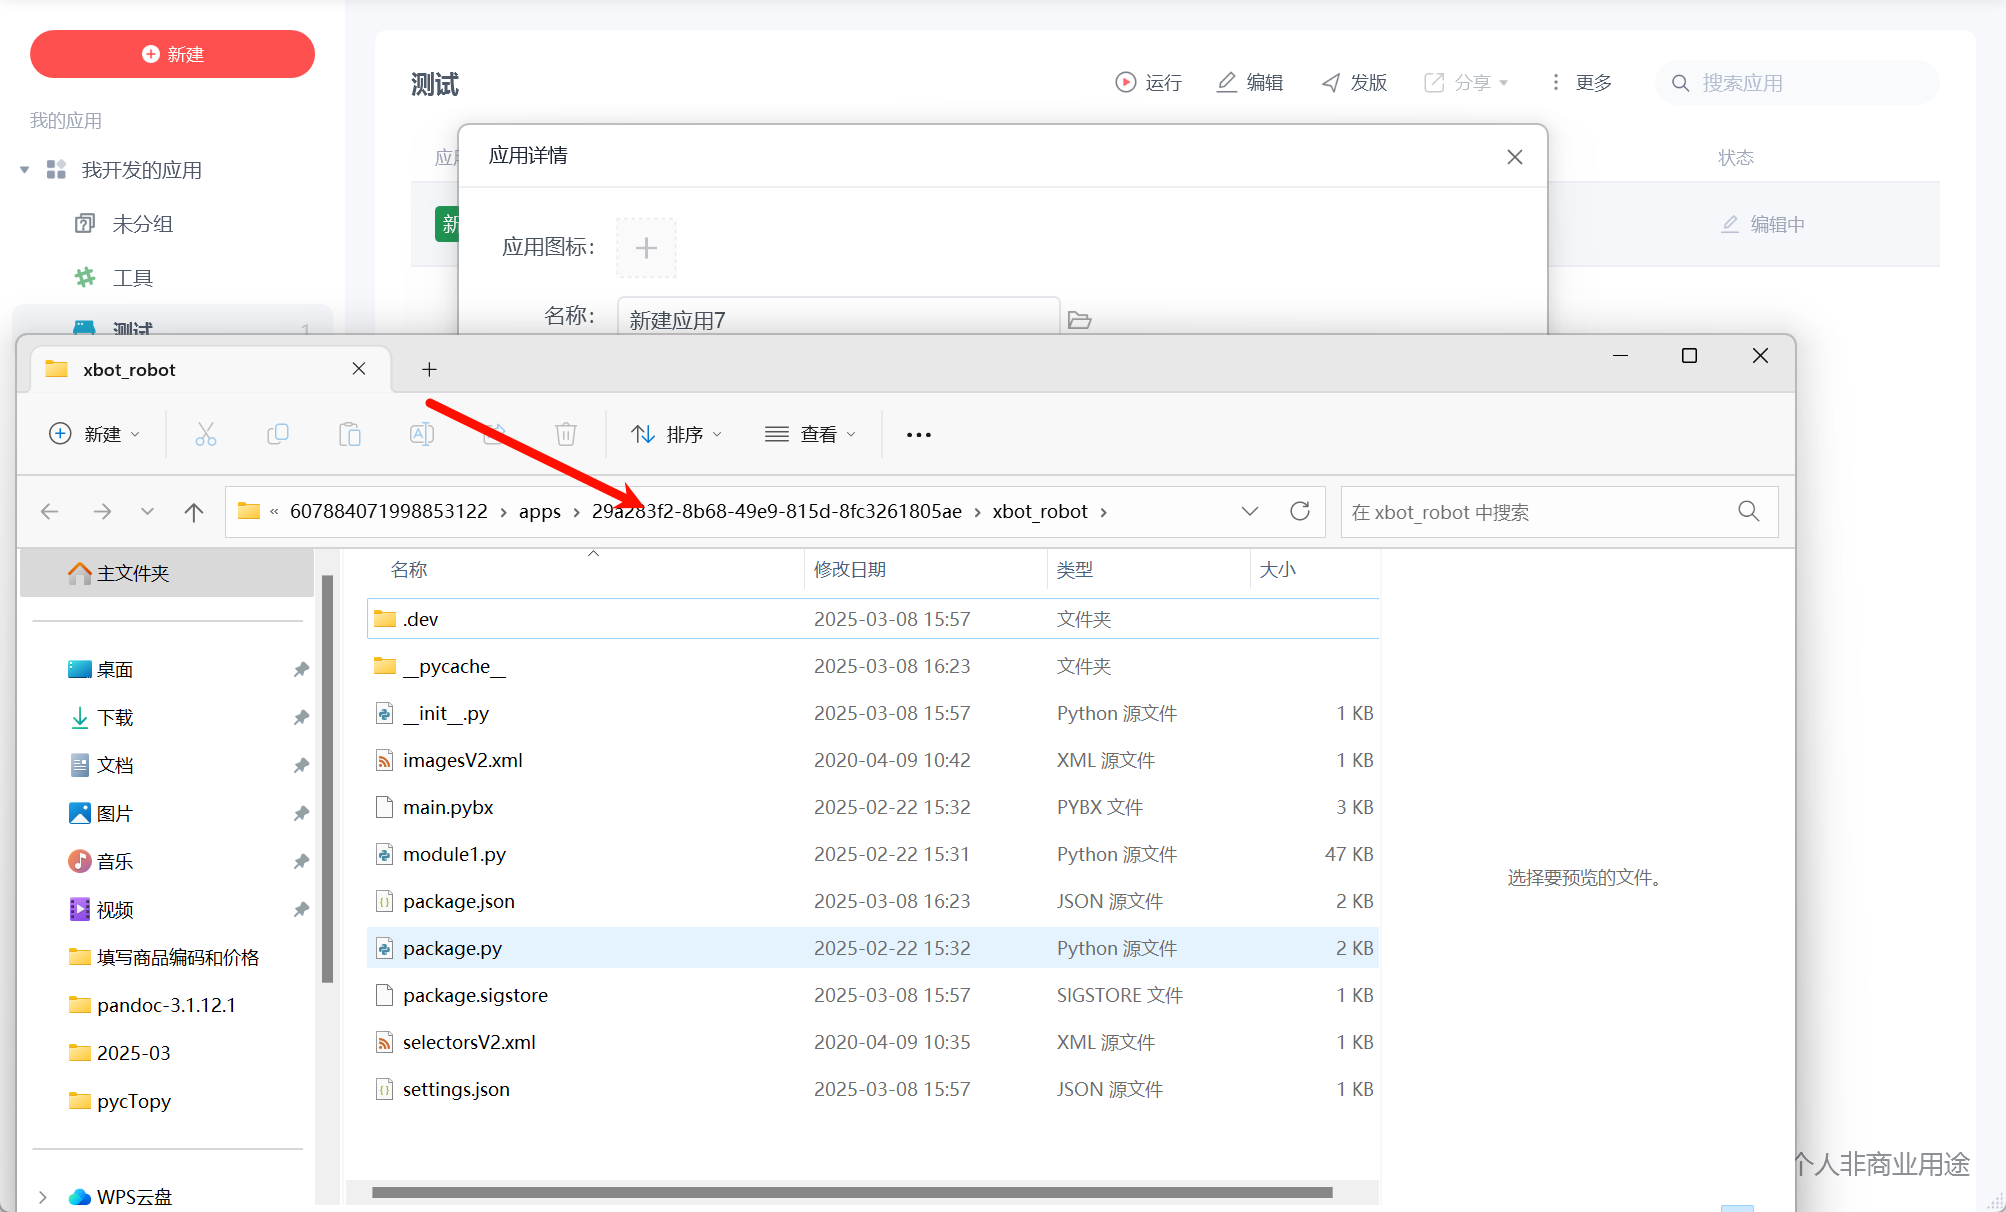Click the app icon plus placeholder
The width and height of the screenshot is (2006, 1212).
(x=646, y=247)
